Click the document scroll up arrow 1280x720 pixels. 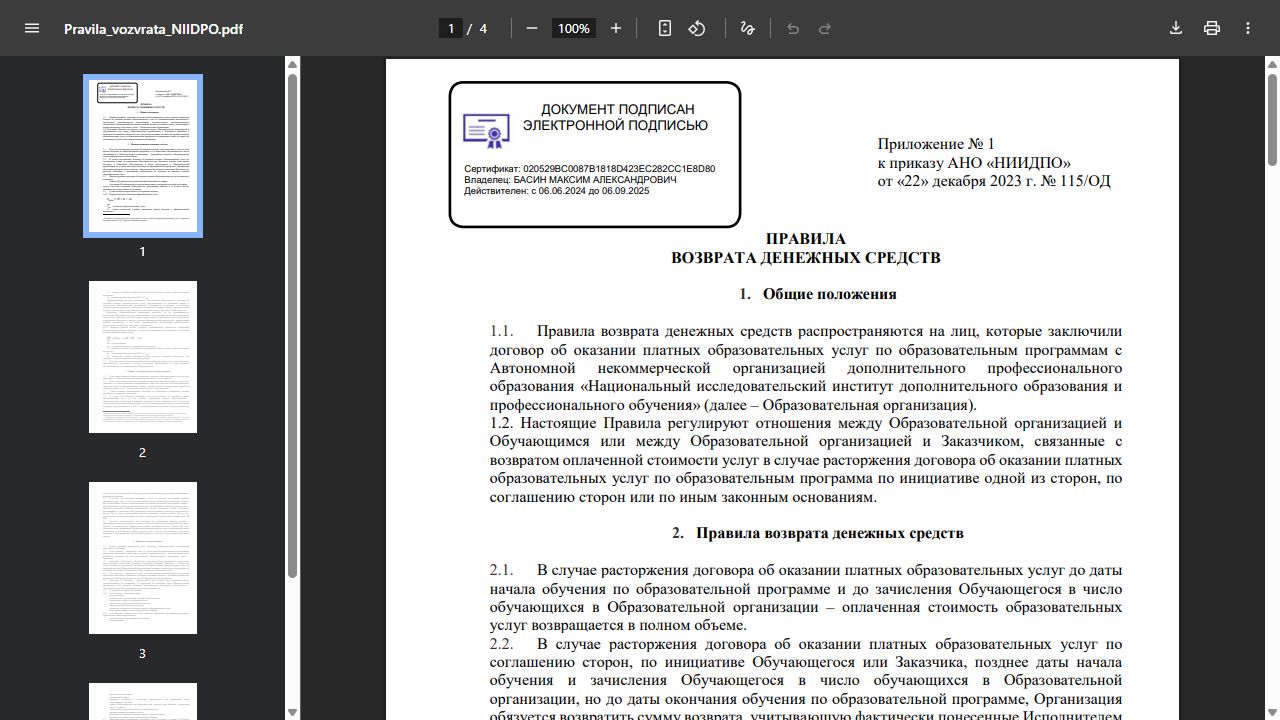click(1273, 65)
